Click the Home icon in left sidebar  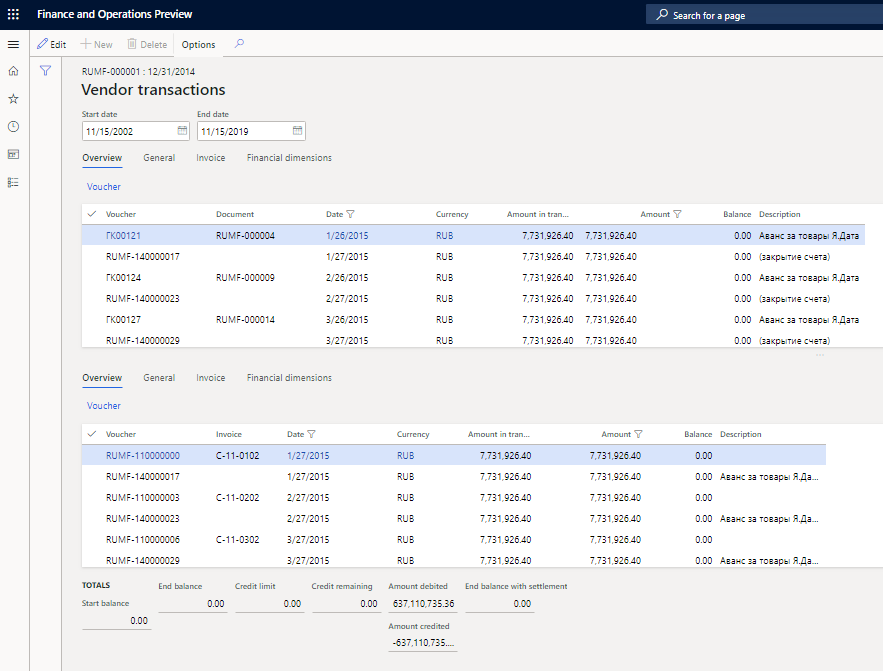click(13, 71)
